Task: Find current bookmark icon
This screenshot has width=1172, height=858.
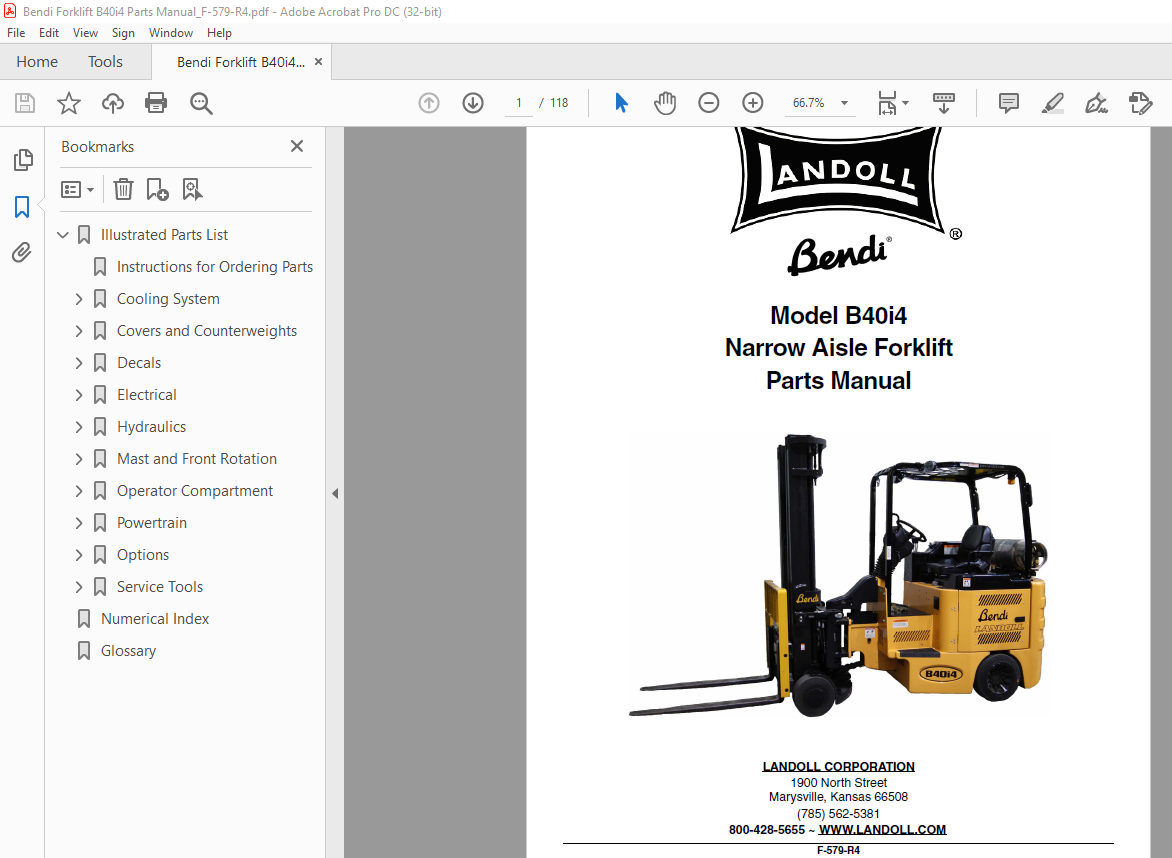Action: 192,189
